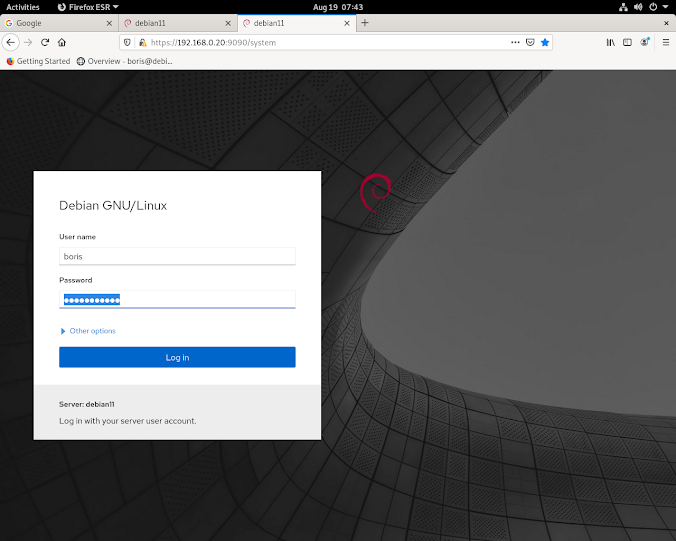This screenshot has height=541, width=676.
Task: Open Overview - boris@debi bookmark
Action: [125, 61]
